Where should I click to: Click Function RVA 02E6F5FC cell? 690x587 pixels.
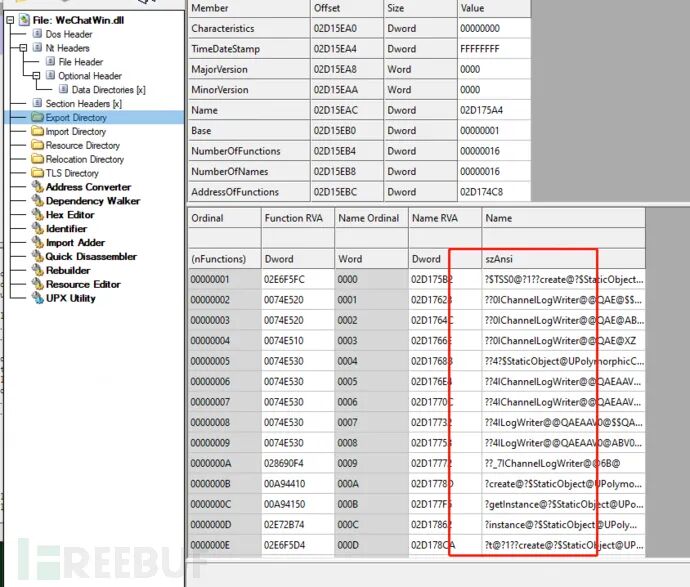coord(297,279)
